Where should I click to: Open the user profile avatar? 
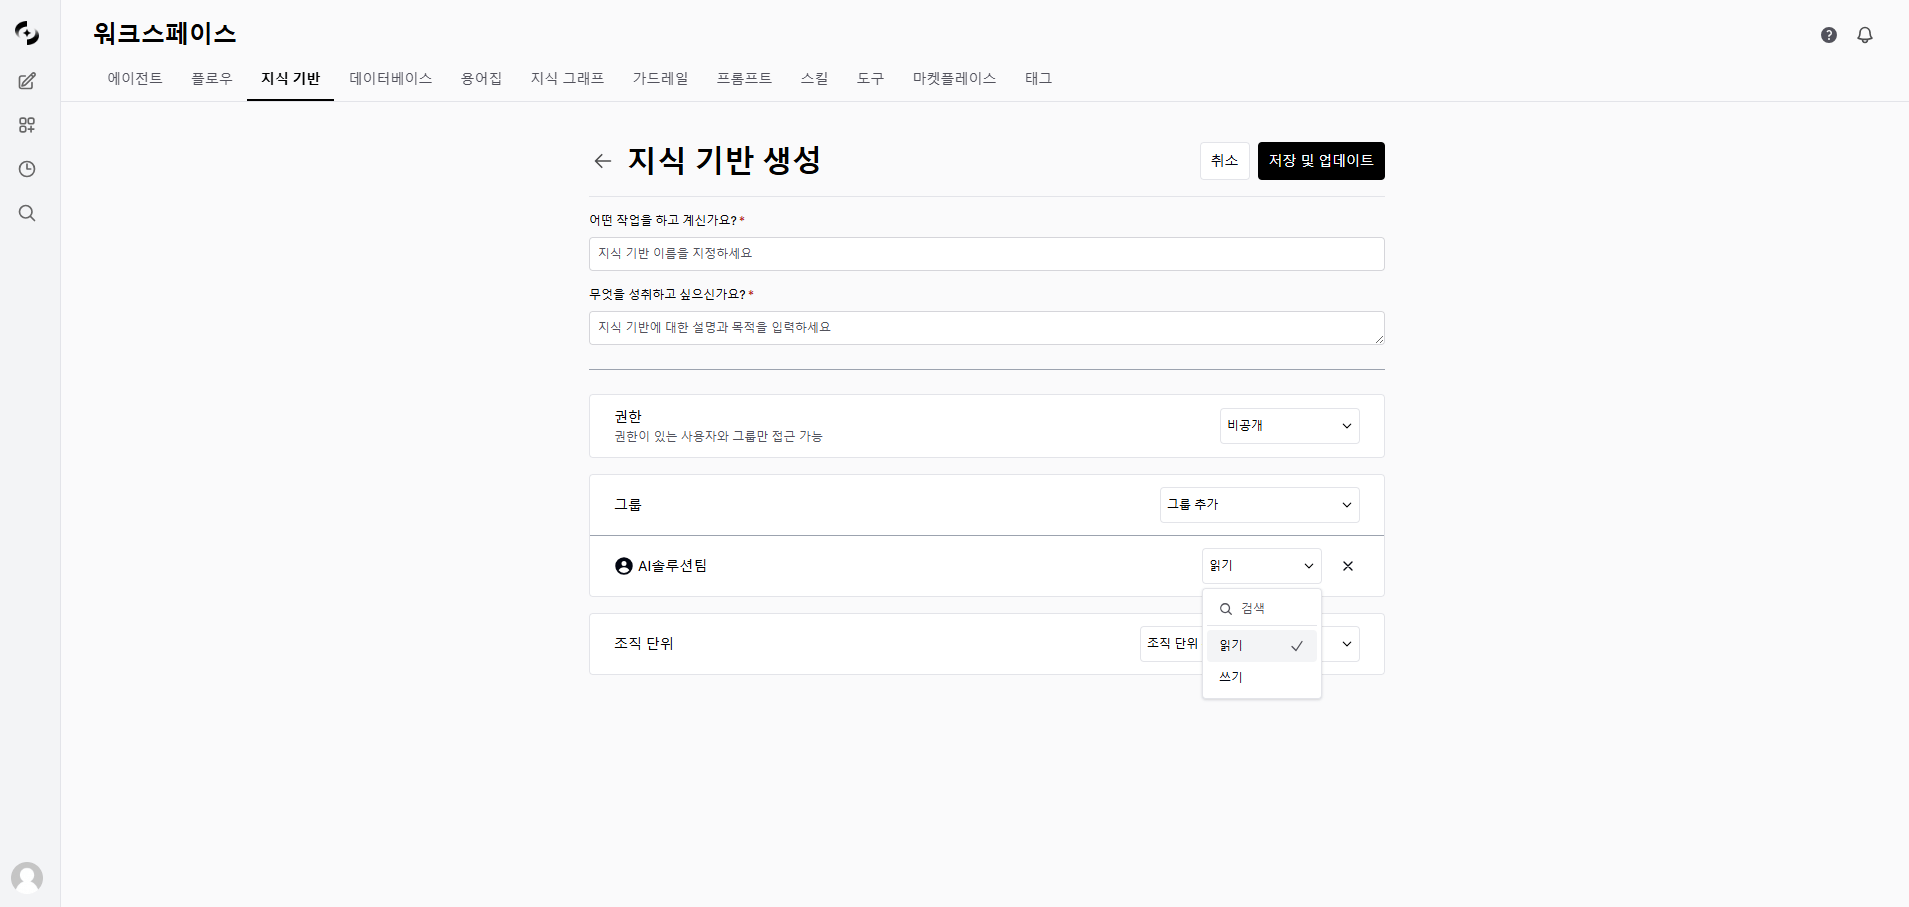pos(27,878)
